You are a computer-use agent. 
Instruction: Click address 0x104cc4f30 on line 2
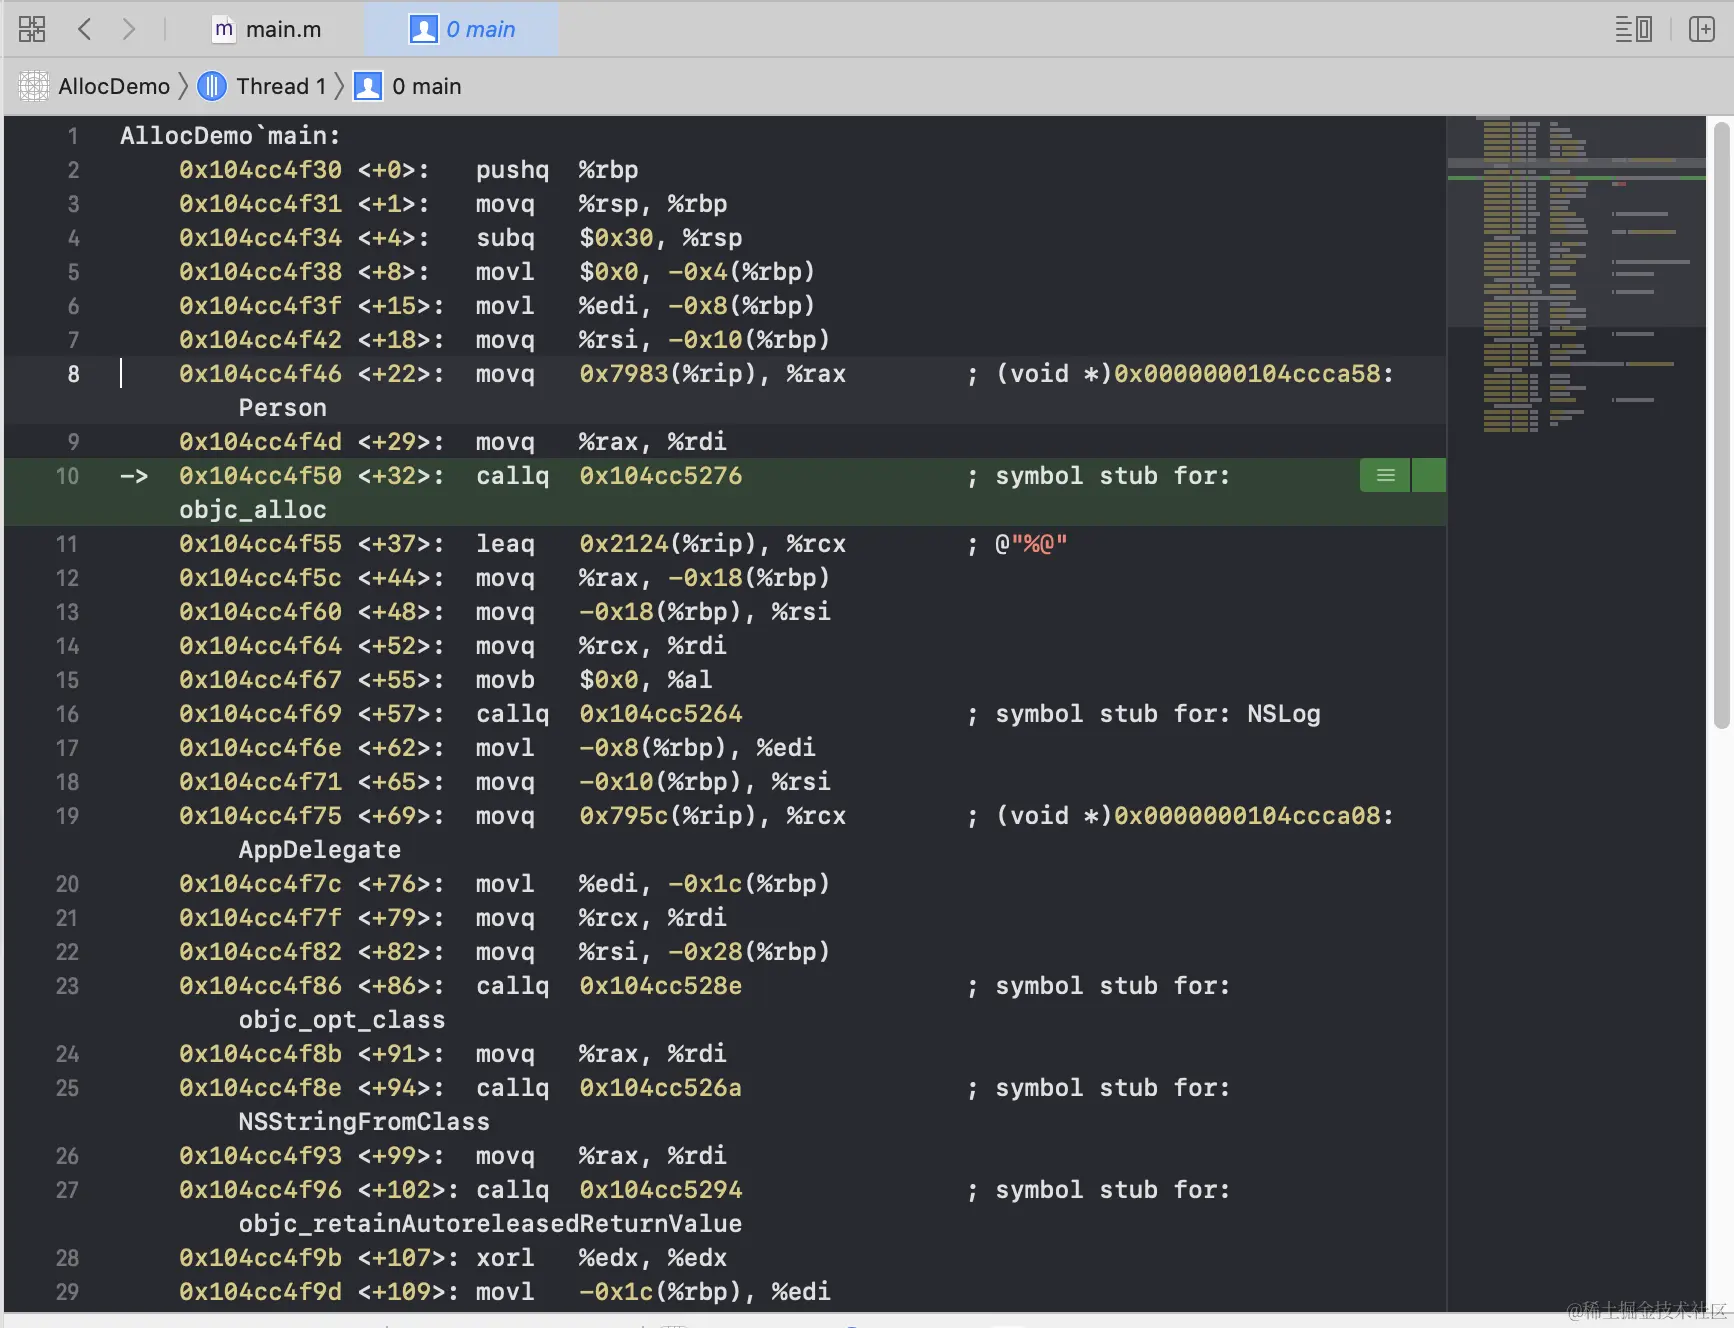[260, 170]
